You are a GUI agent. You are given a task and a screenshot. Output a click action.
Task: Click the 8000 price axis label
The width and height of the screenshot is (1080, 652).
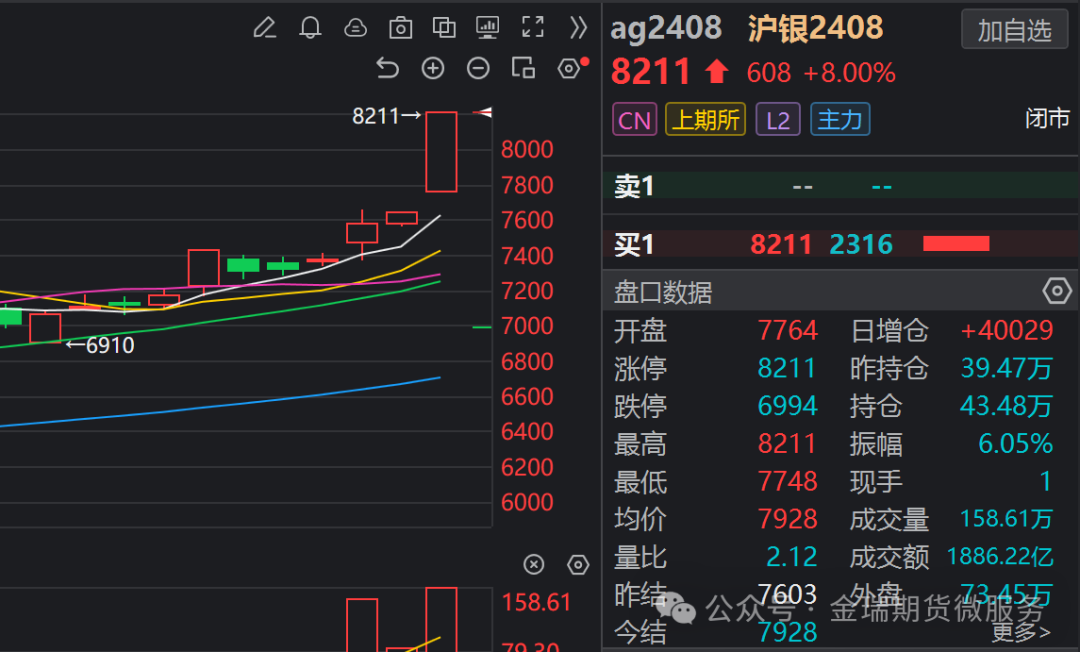click(x=527, y=149)
